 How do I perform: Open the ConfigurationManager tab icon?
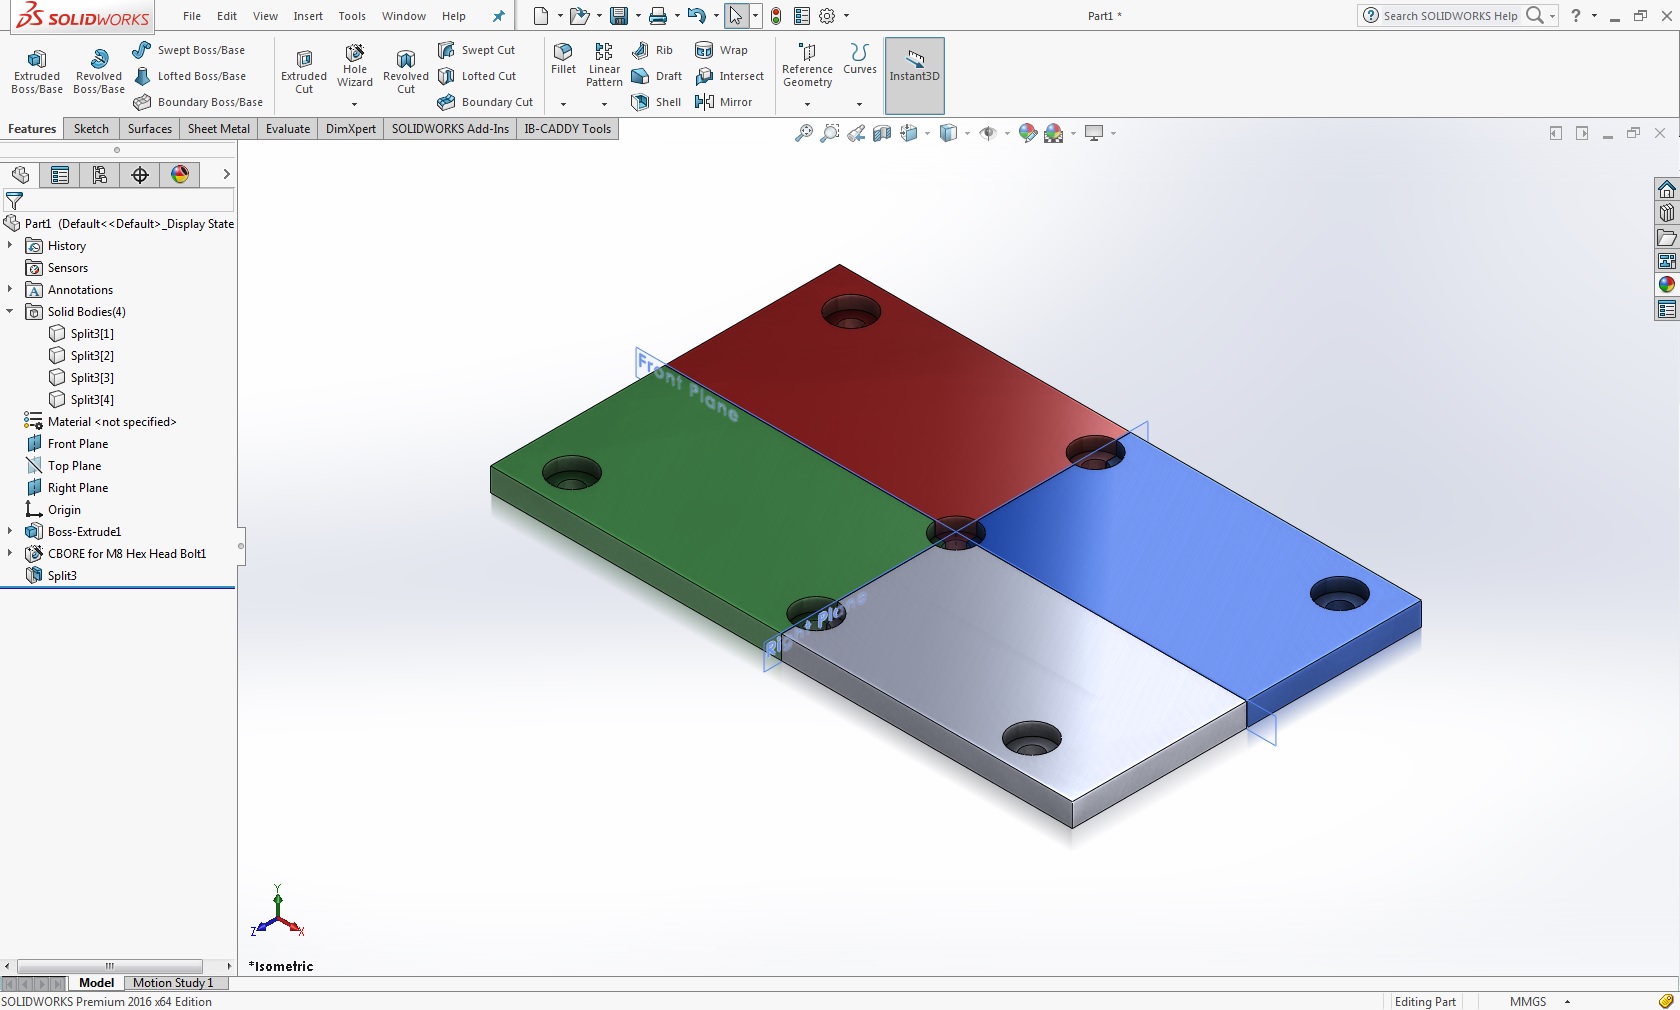(100, 175)
